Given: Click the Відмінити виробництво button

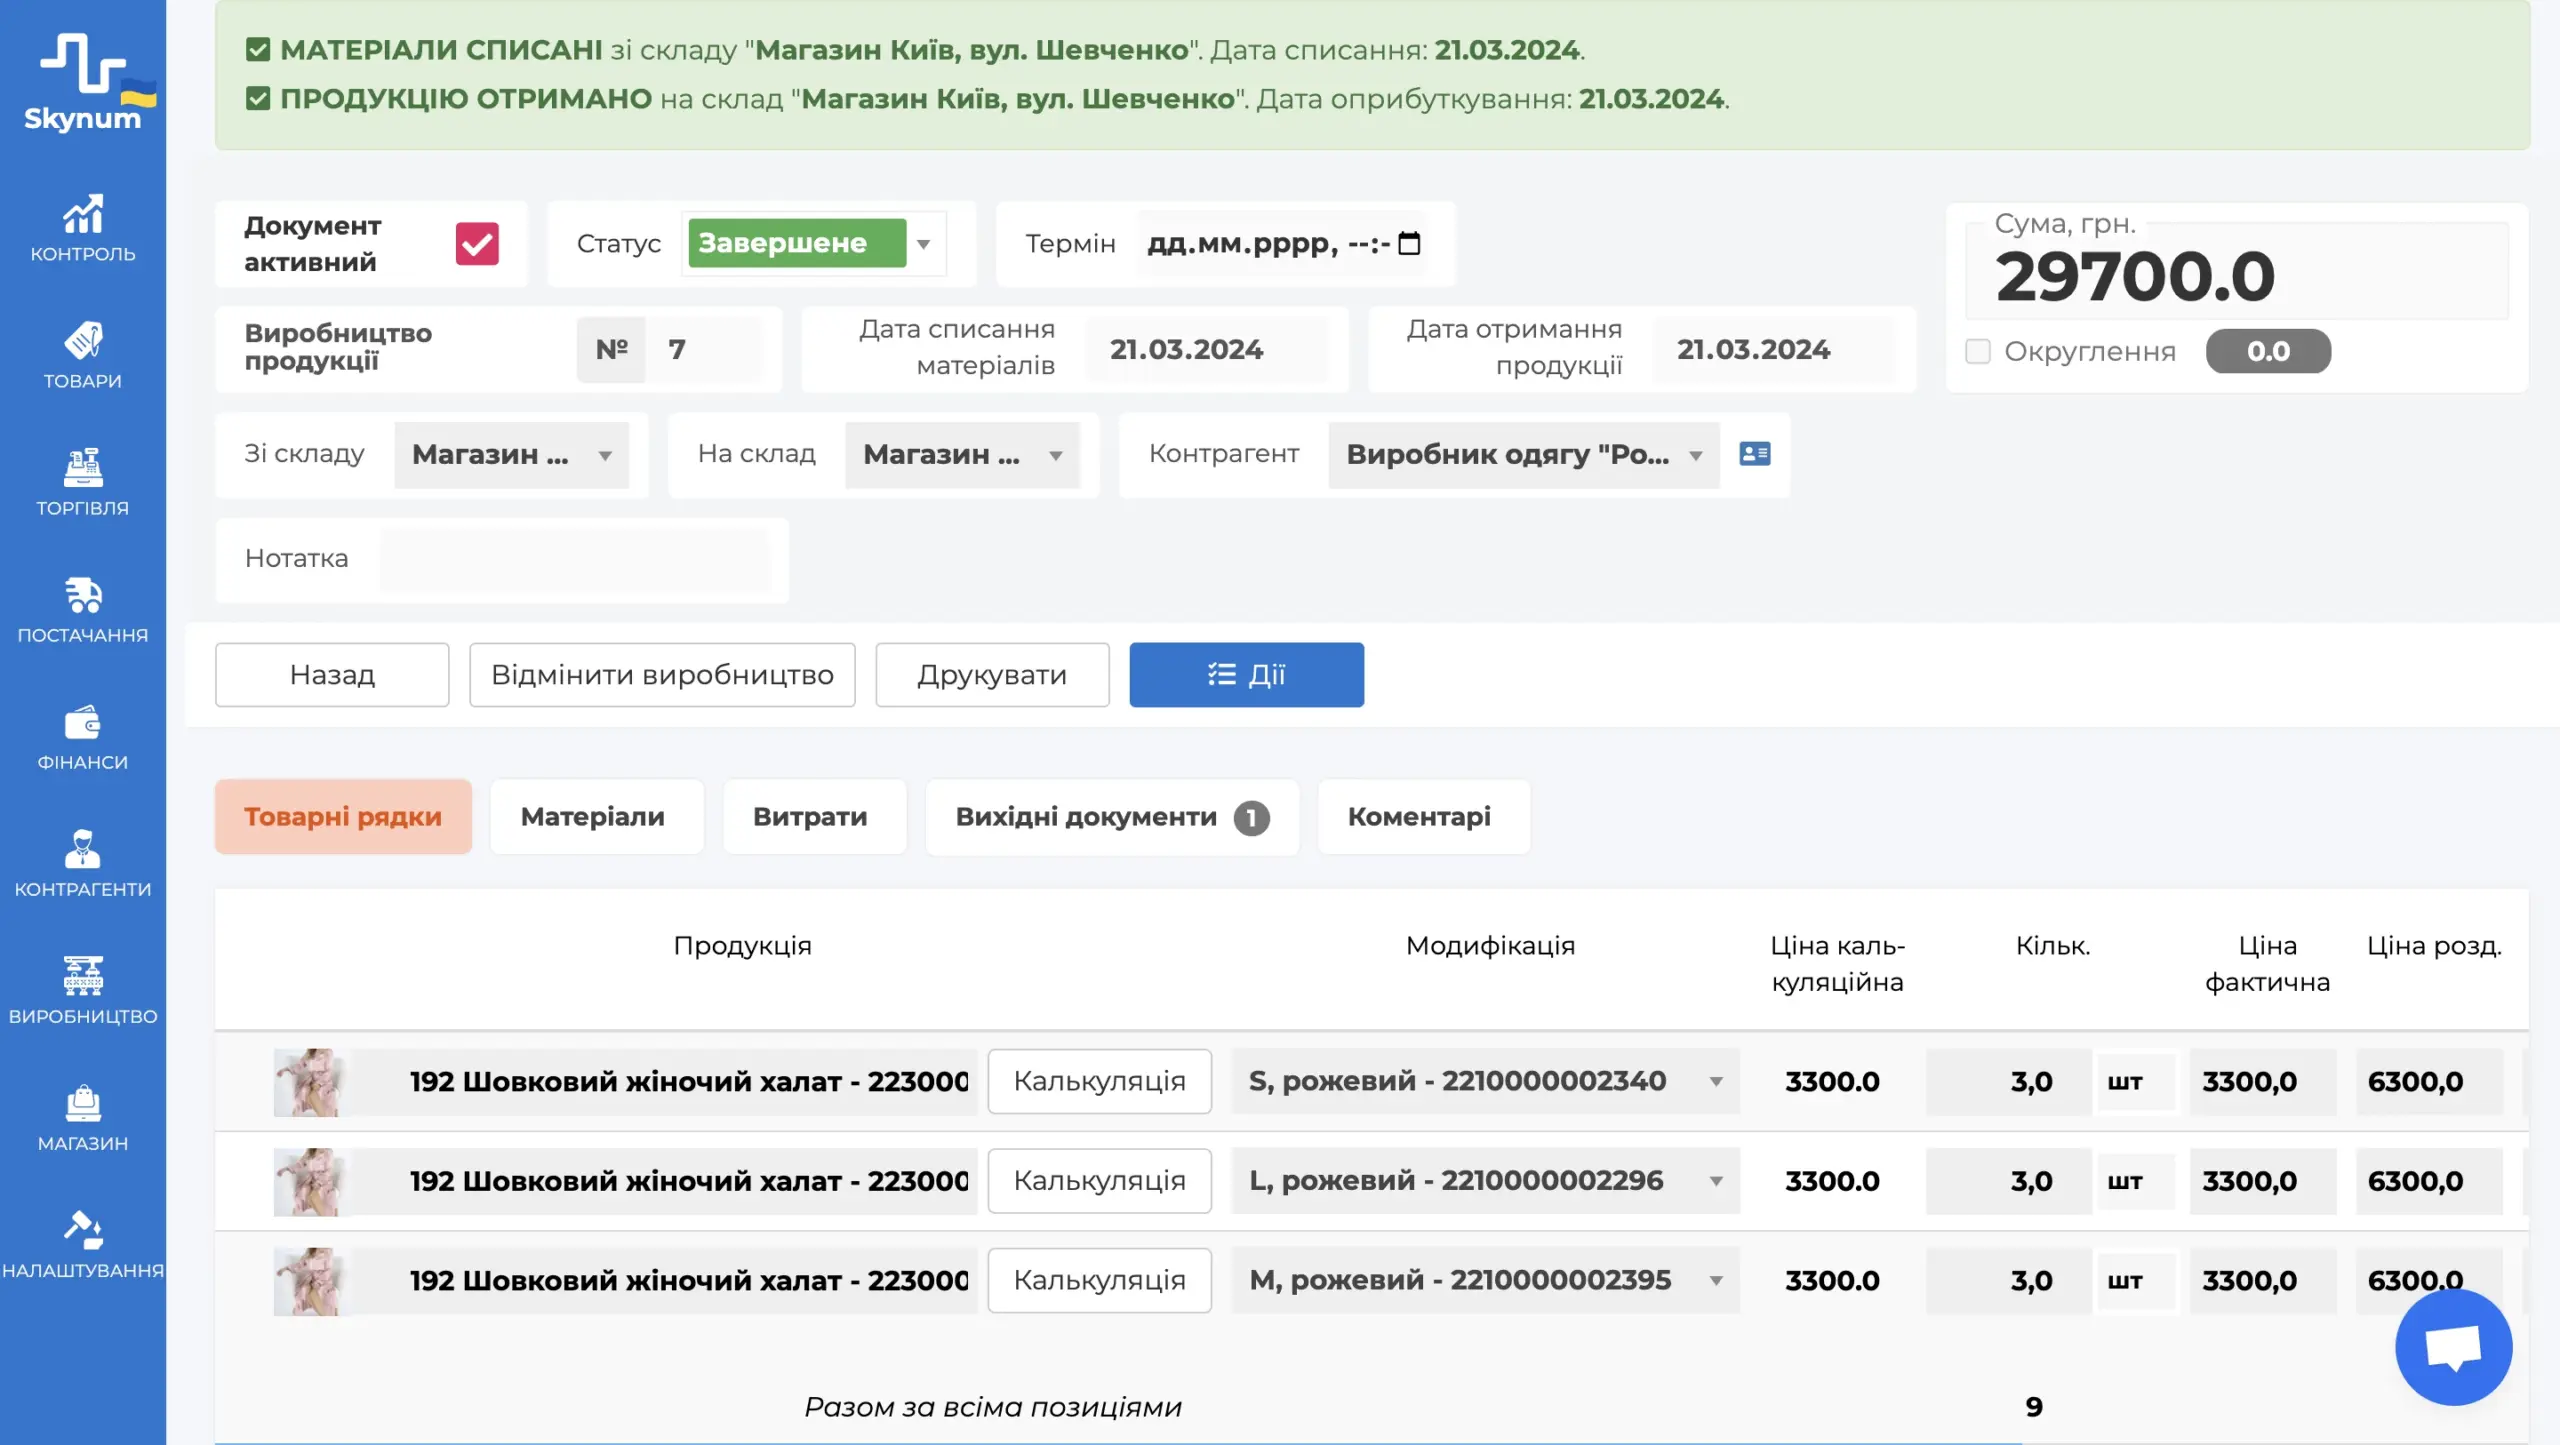Looking at the screenshot, I should (x=662, y=675).
